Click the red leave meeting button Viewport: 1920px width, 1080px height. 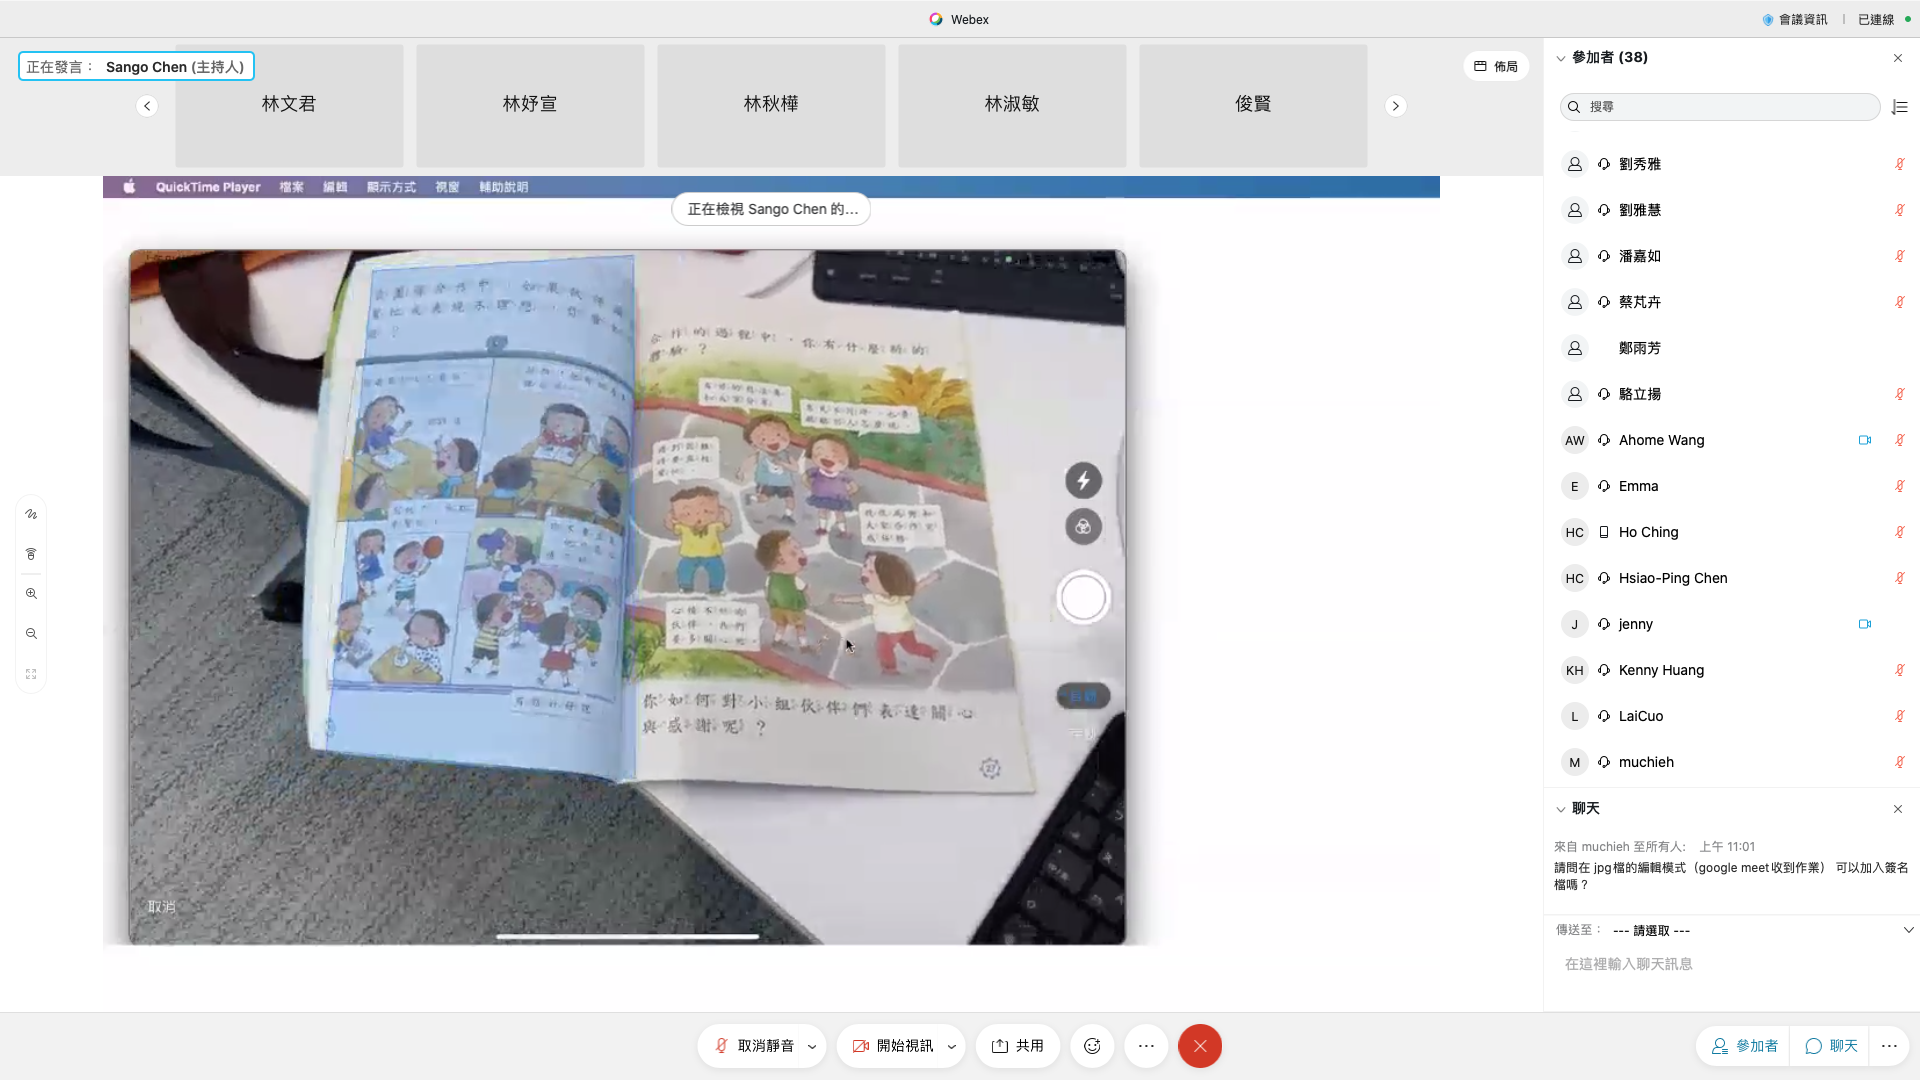point(1199,1046)
